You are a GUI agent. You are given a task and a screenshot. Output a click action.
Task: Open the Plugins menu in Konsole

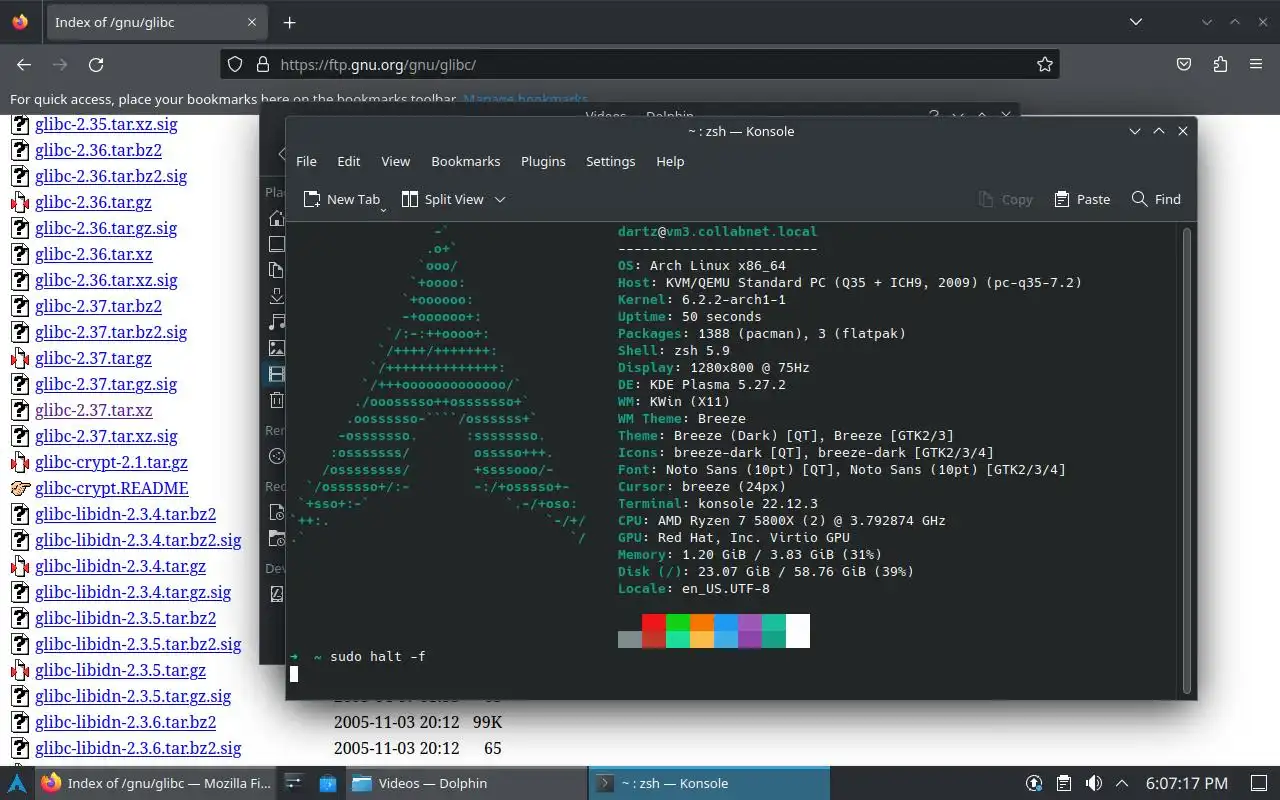[543, 161]
